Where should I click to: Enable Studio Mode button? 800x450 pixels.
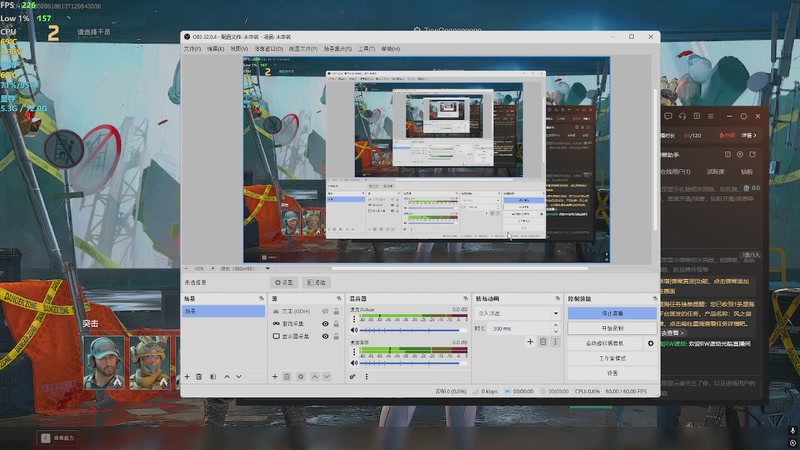[612, 358]
